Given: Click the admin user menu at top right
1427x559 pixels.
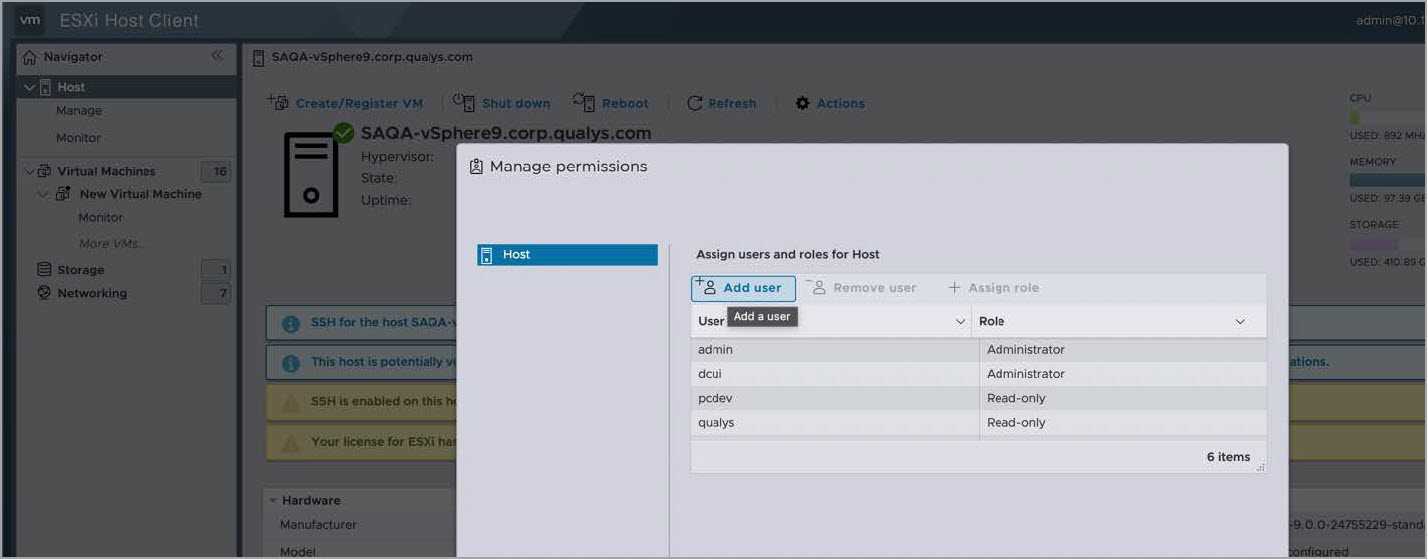Looking at the screenshot, I should [1391, 20].
